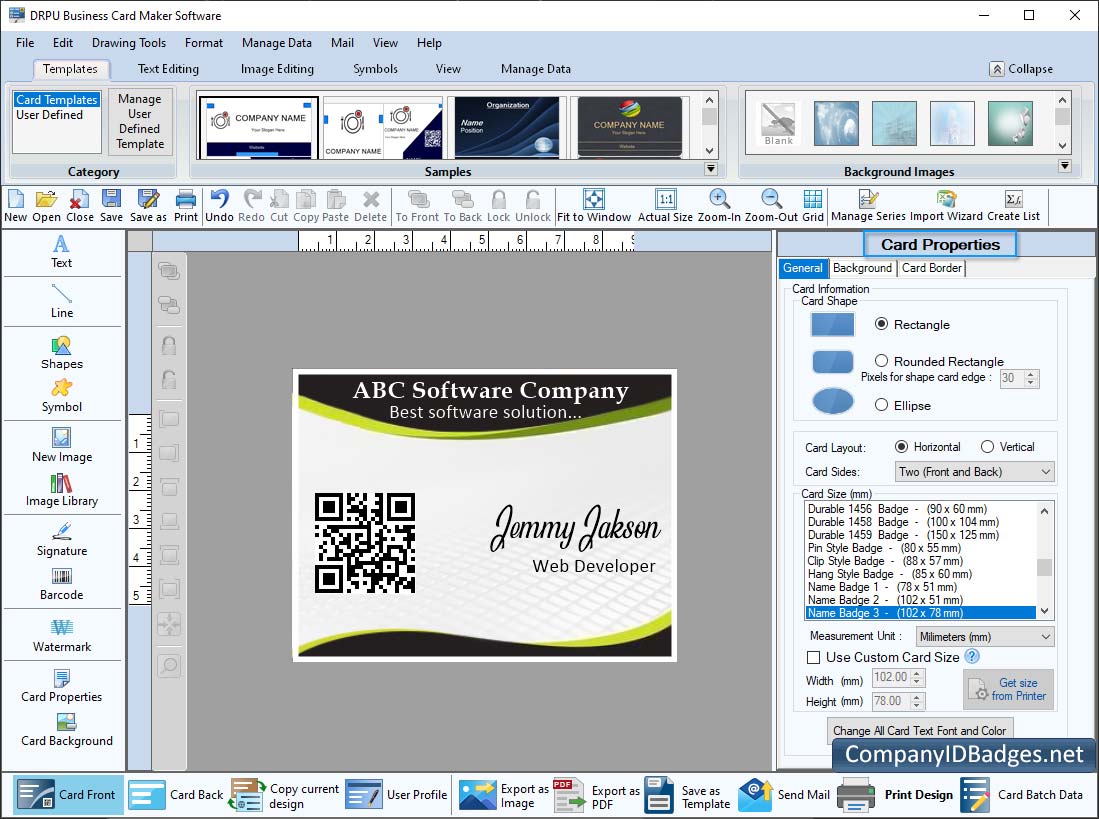Add a Watermark
Viewport: 1099px width, 819px height.
61,635
